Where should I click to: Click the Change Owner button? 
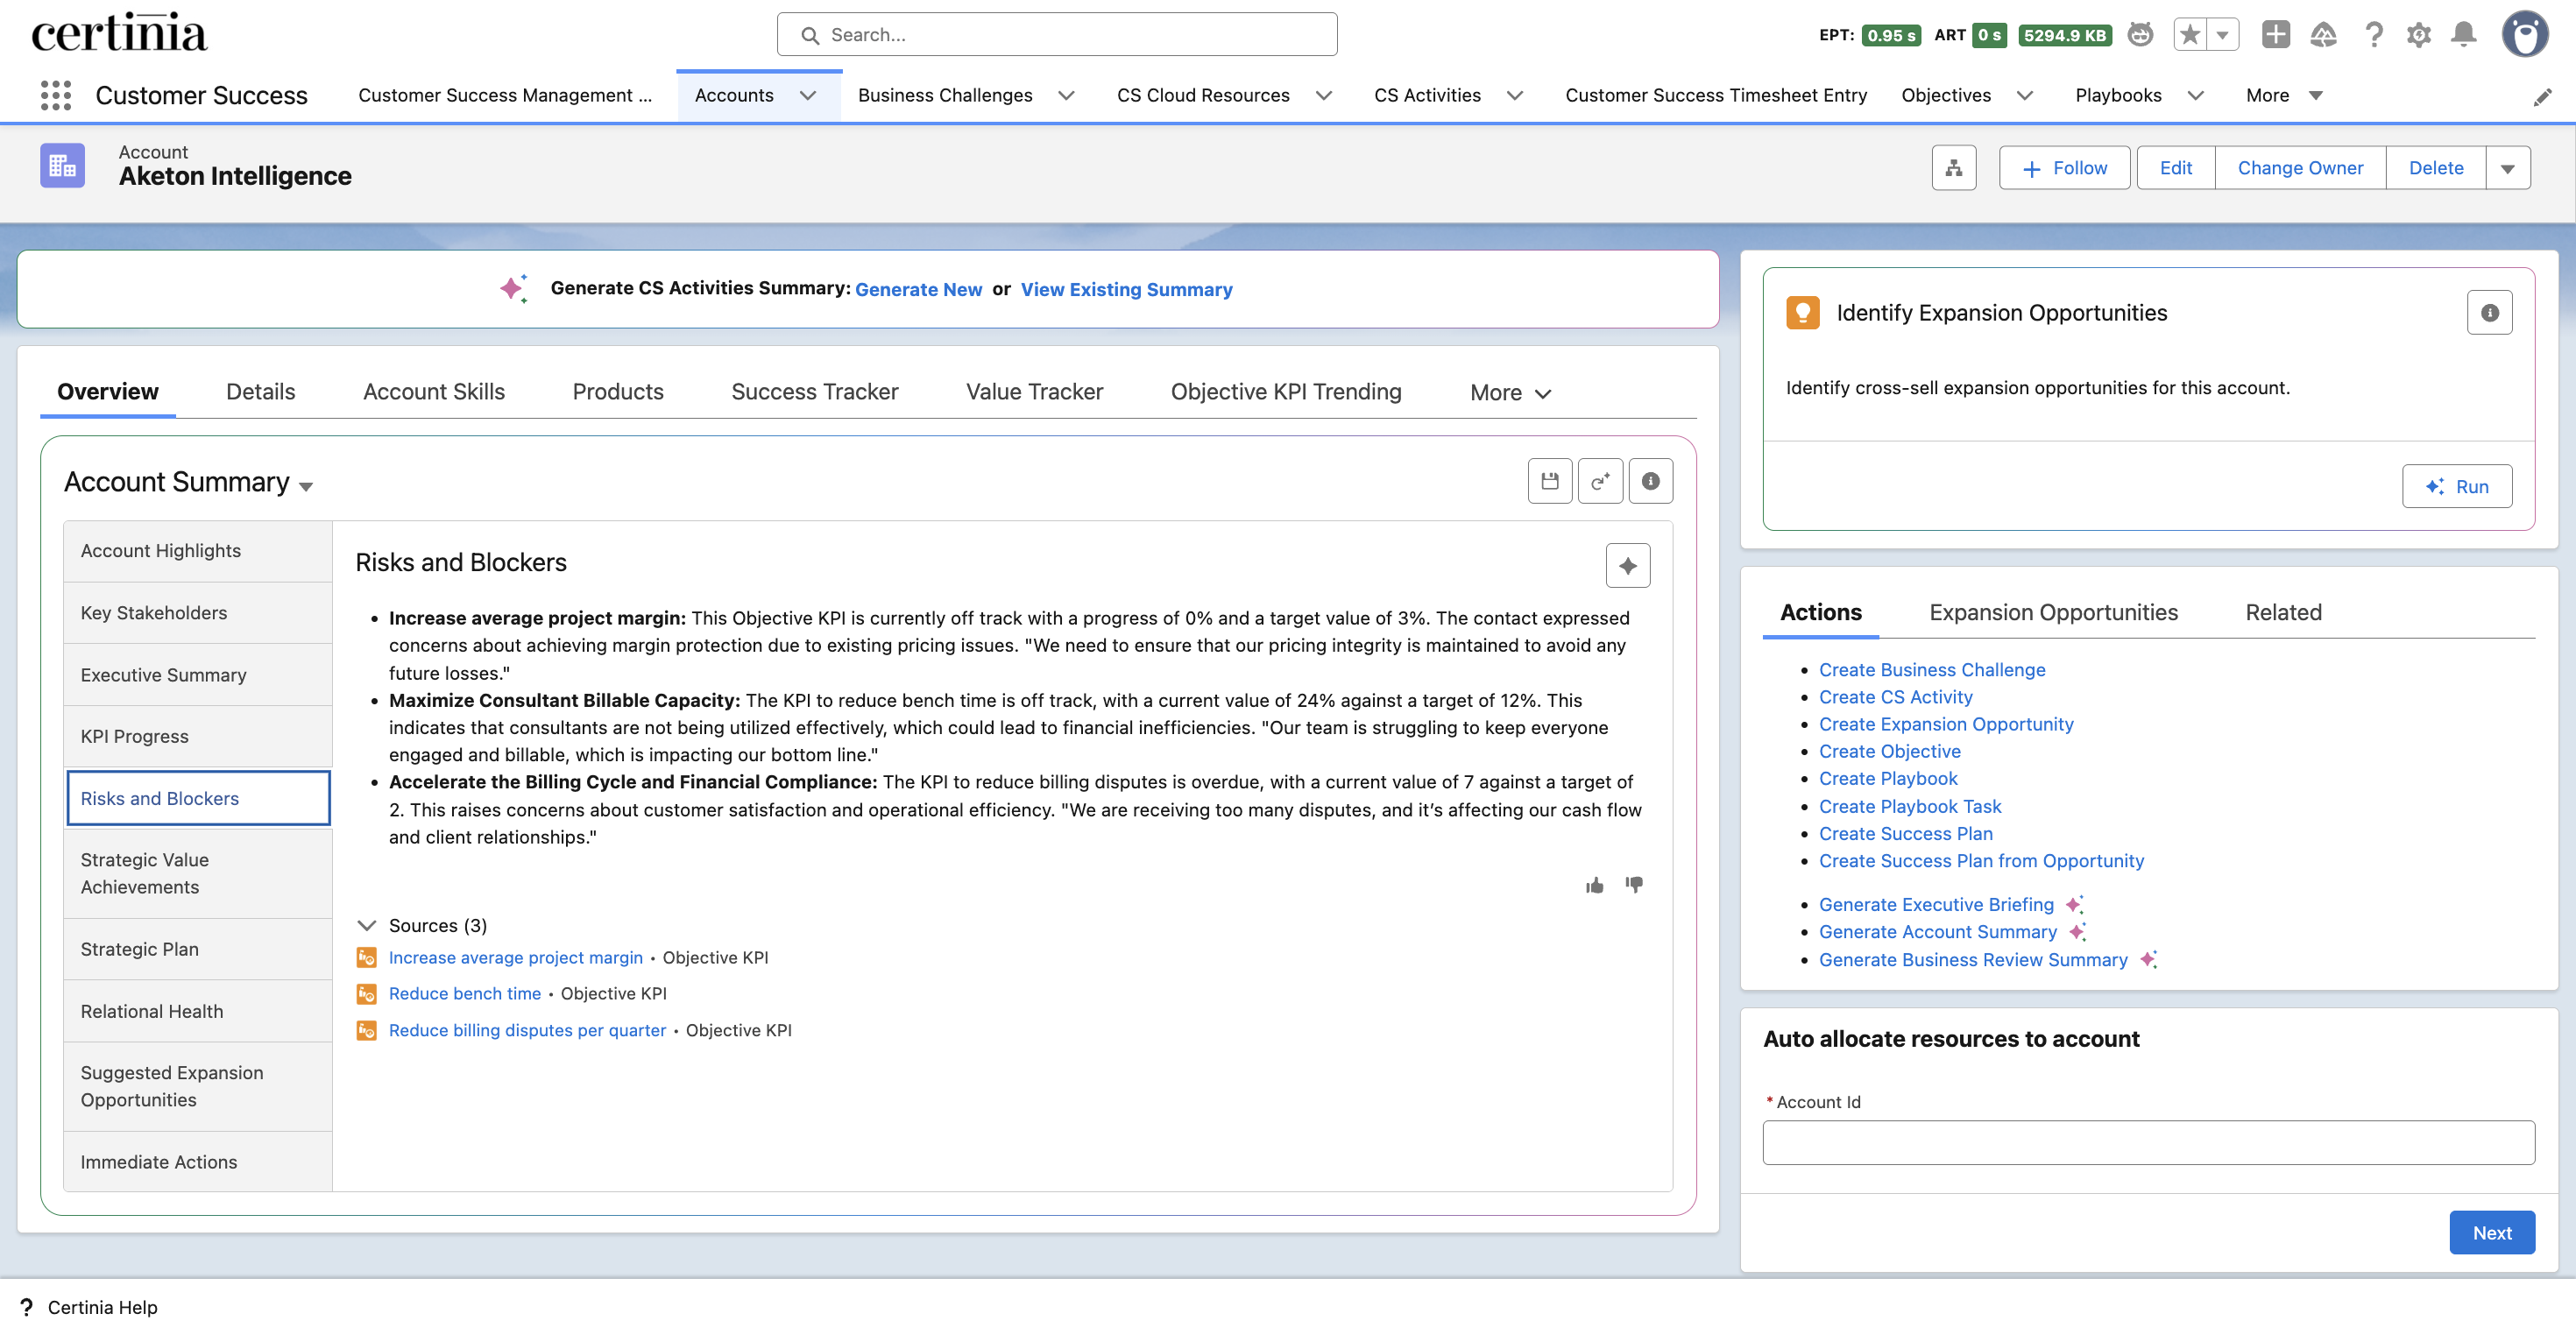(x=2300, y=168)
